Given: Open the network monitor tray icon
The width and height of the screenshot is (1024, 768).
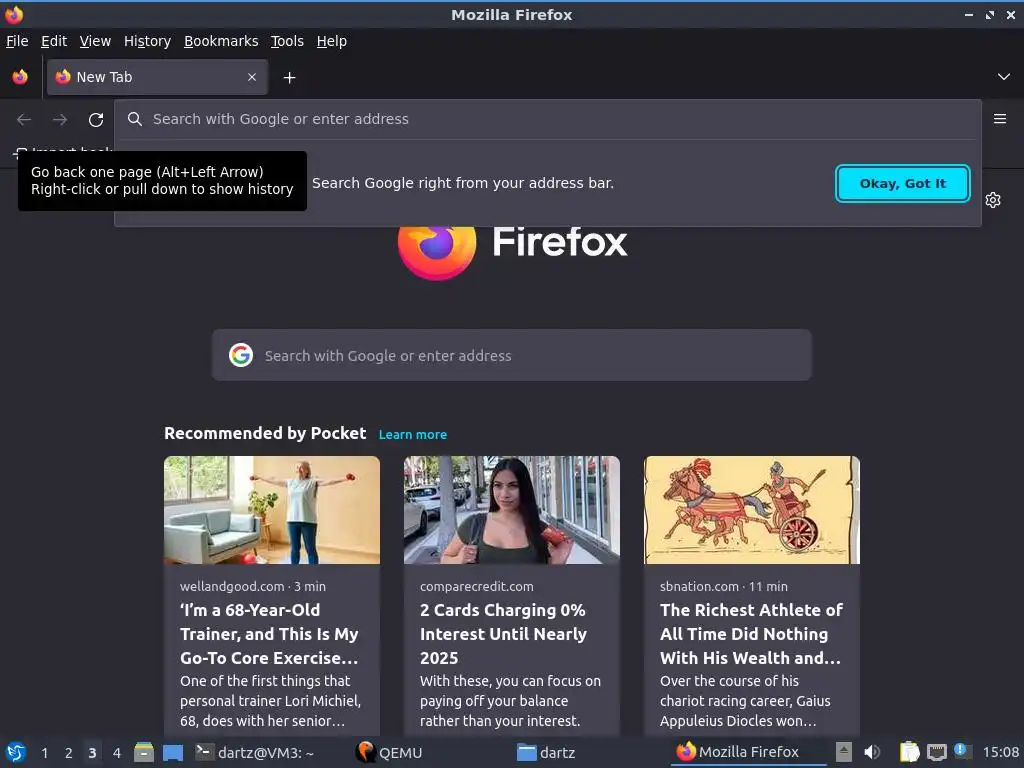Looking at the screenshot, I should point(936,752).
